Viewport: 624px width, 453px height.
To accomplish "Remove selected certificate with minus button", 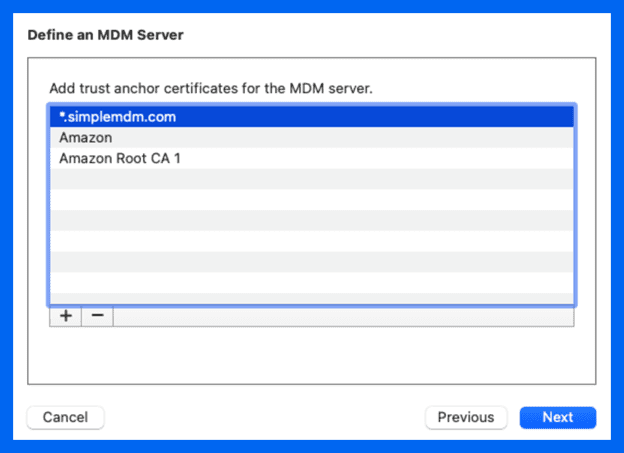I will pos(98,316).
